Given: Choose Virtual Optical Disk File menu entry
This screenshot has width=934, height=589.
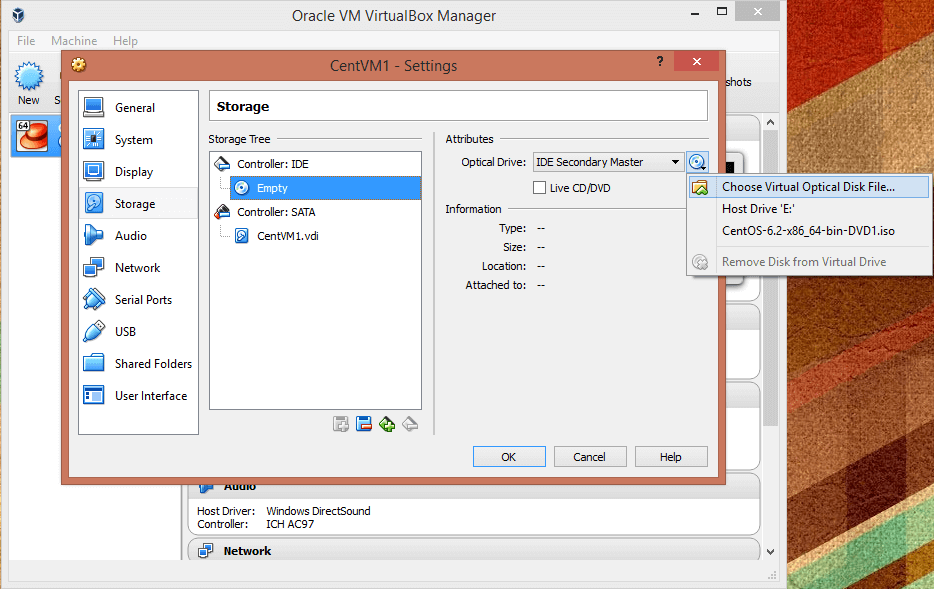Looking at the screenshot, I should 808,187.
